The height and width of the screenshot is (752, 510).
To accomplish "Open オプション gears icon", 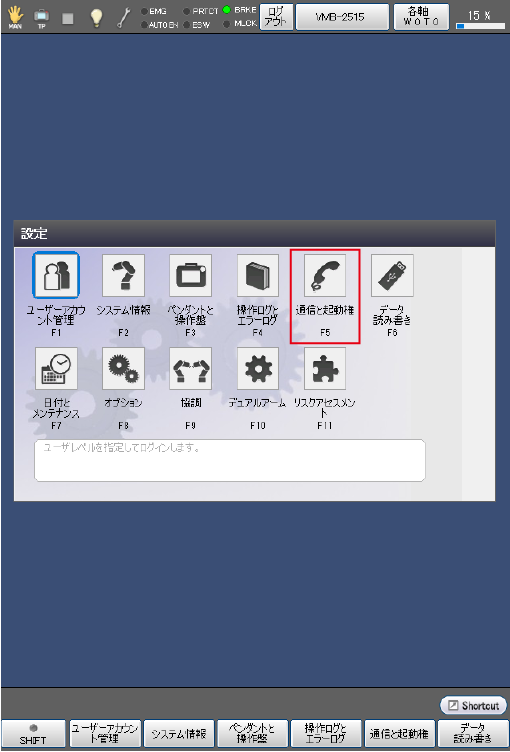I will (123, 368).
